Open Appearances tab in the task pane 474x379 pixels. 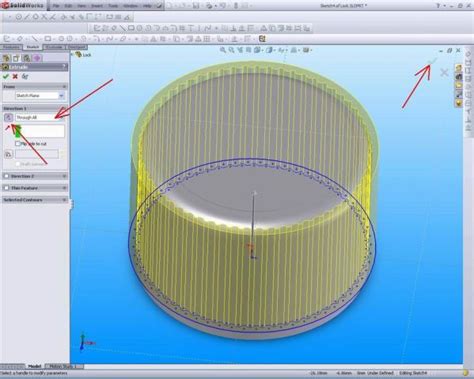(459, 103)
